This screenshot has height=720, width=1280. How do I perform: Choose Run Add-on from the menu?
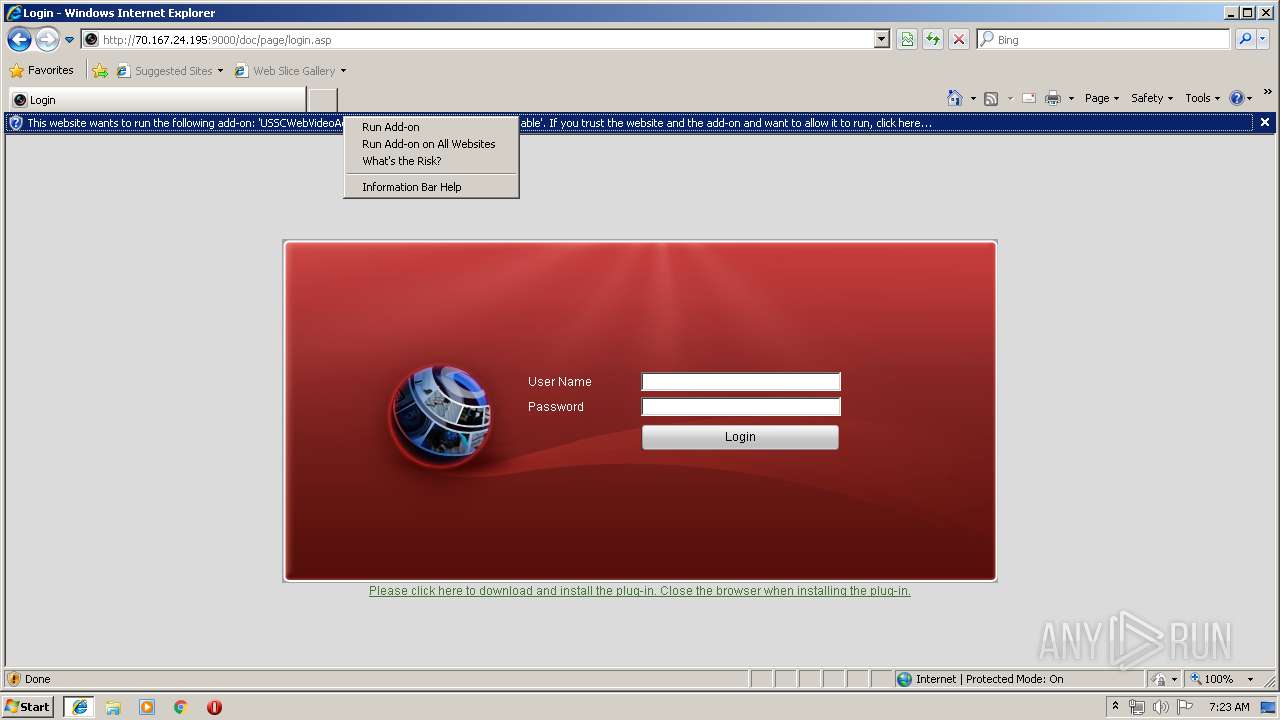click(x=431, y=127)
